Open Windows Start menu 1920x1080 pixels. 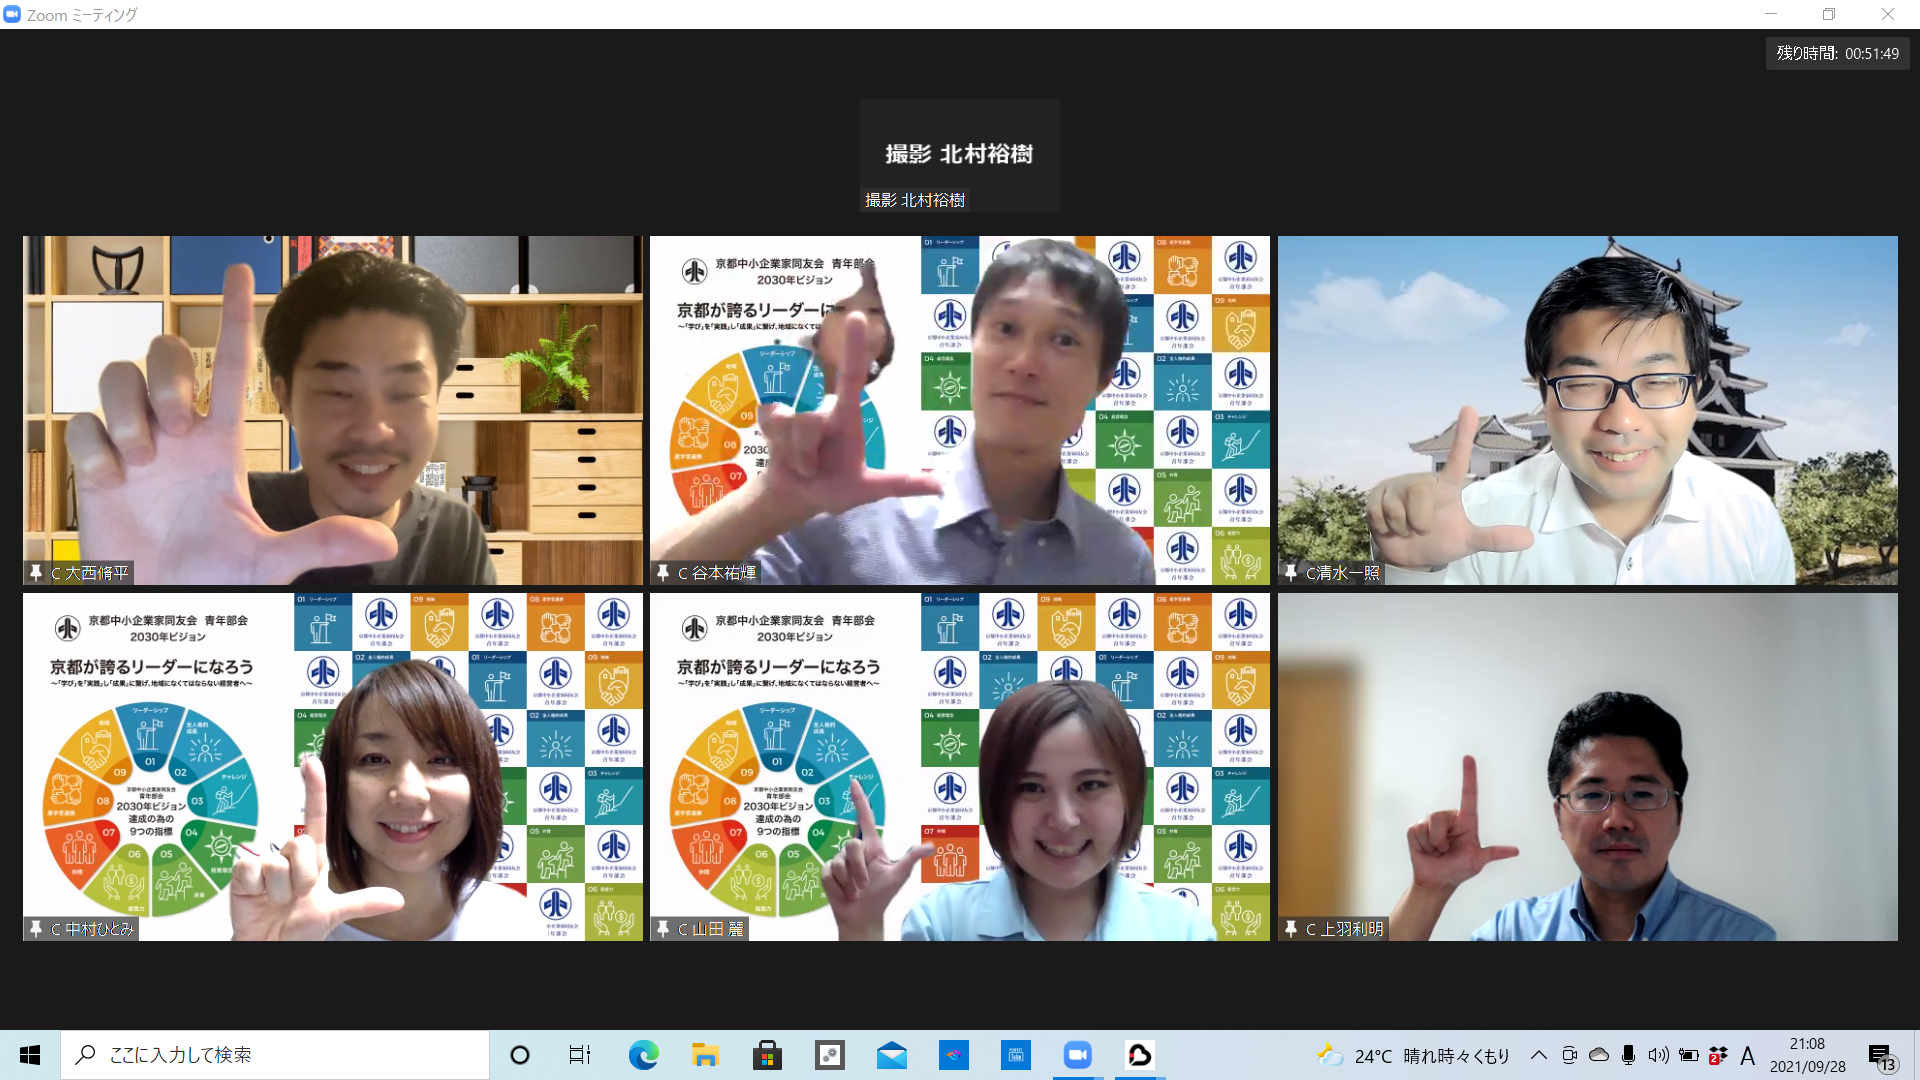pyautogui.click(x=30, y=1055)
